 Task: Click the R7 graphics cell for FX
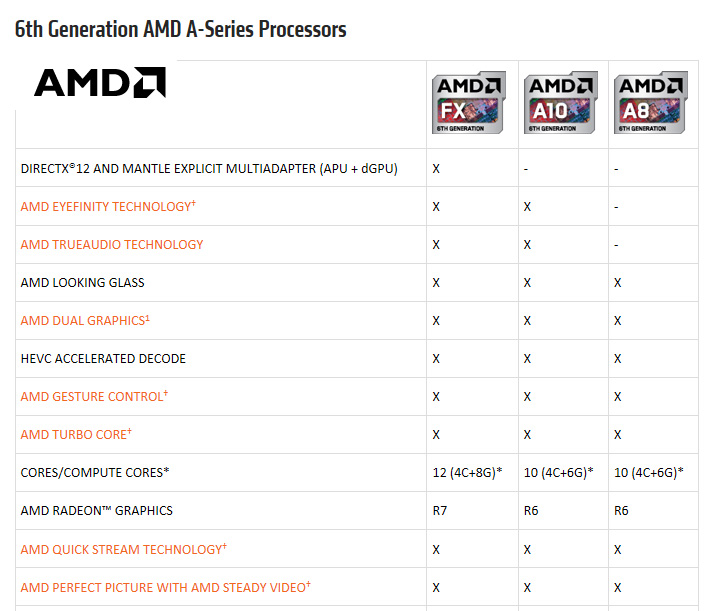[438, 510]
